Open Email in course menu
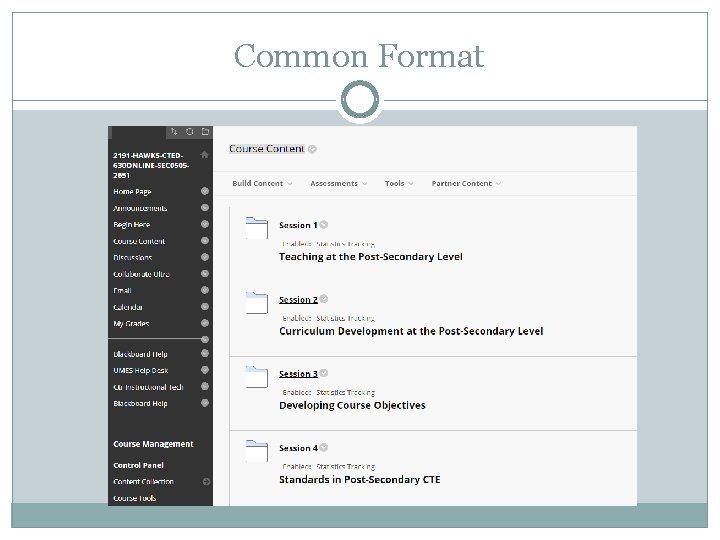This screenshot has height=540, width=720. click(x=122, y=291)
